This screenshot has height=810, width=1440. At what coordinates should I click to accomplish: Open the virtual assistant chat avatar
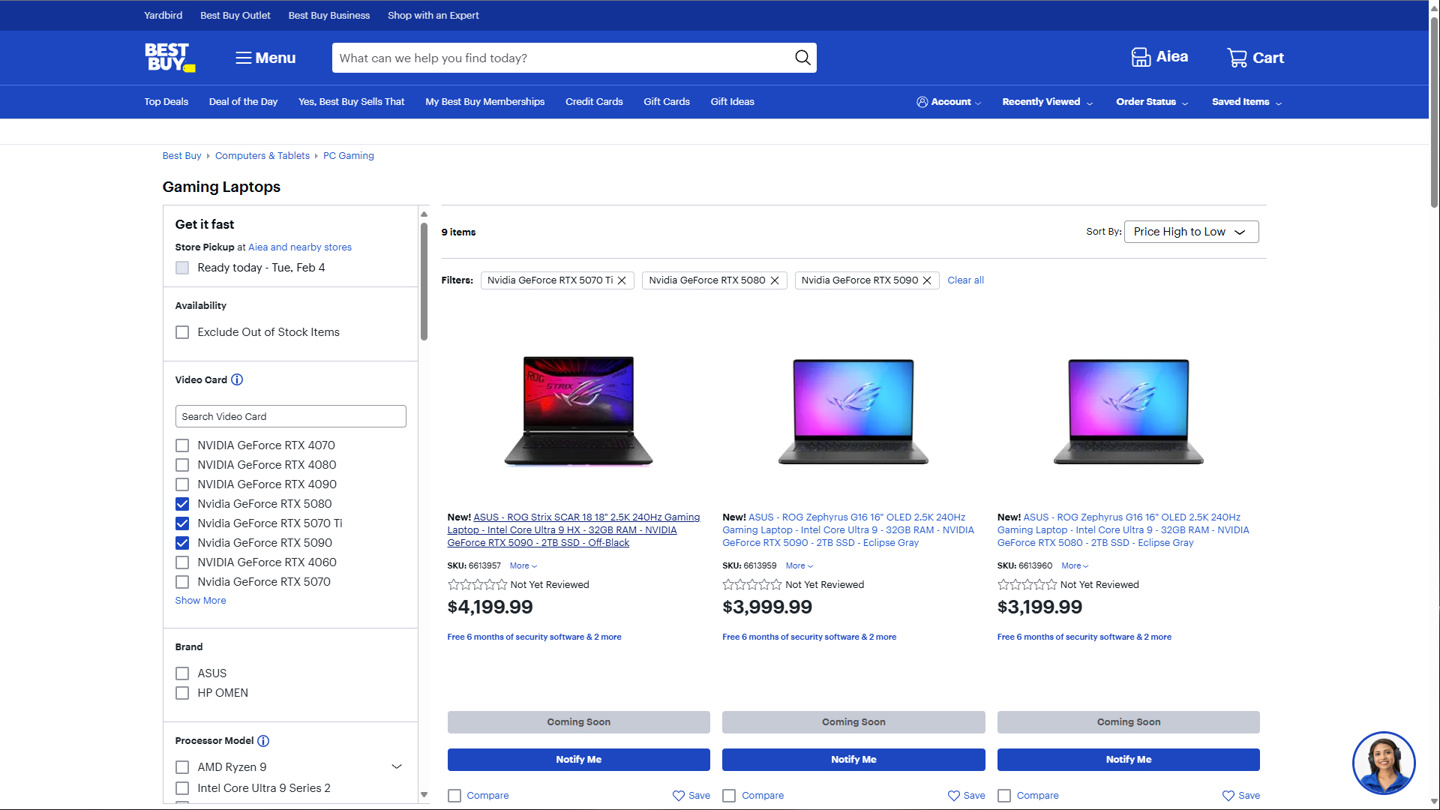click(1383, 763)
